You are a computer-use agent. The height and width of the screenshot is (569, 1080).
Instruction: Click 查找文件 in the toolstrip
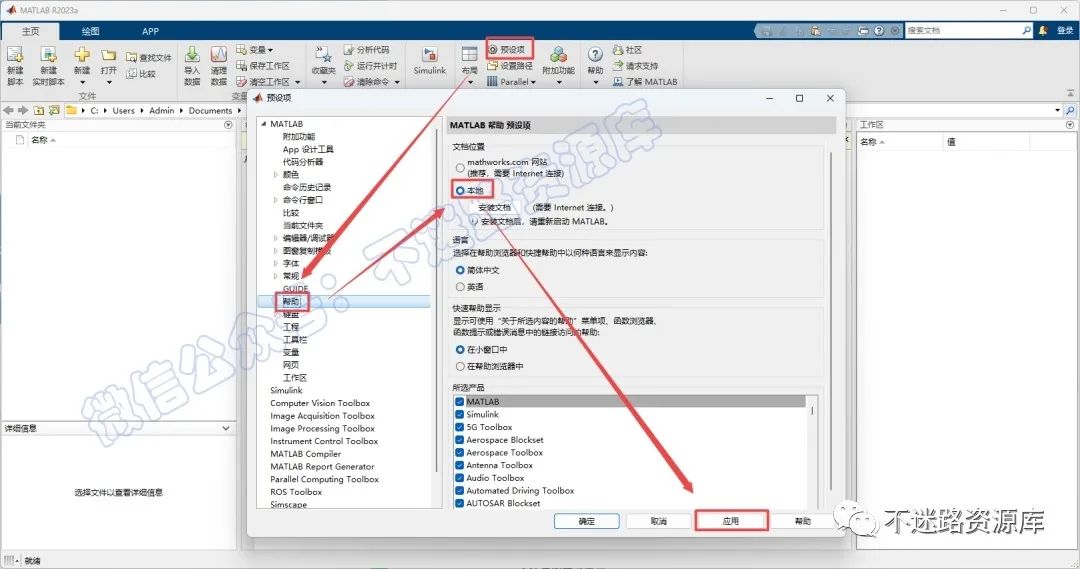[x=149, y=57]
